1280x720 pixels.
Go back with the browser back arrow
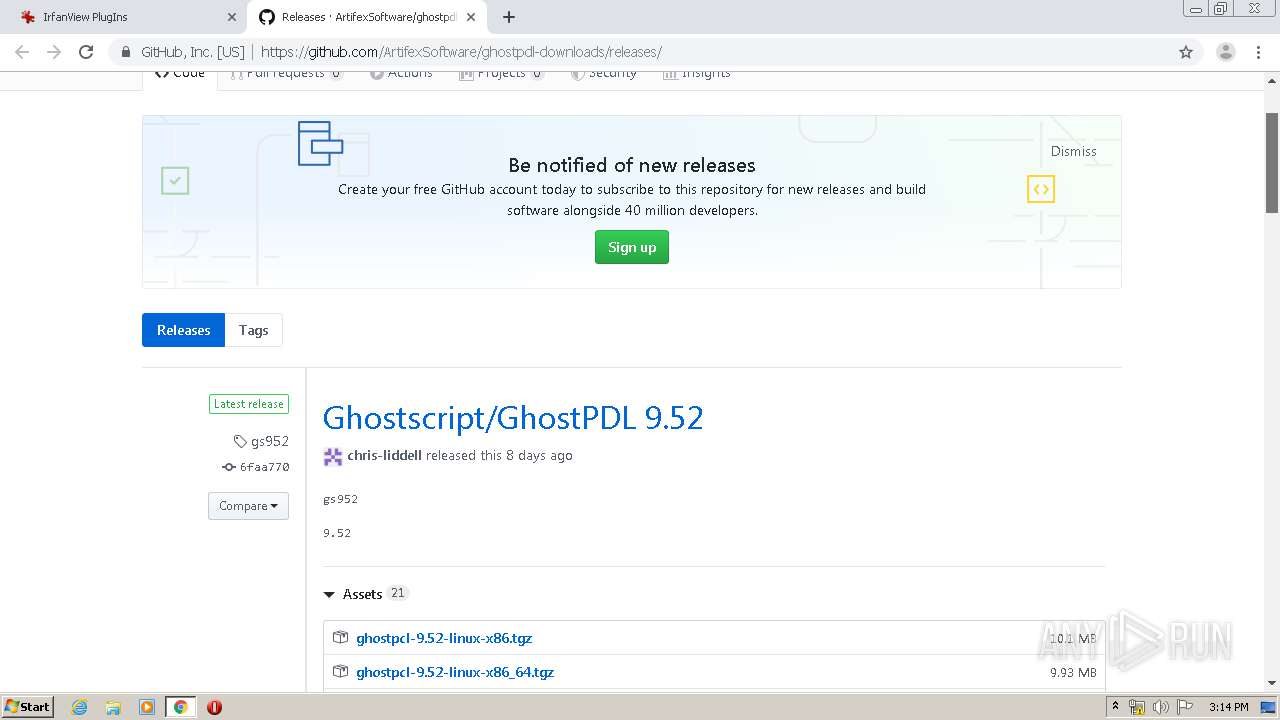click(22, 52)
